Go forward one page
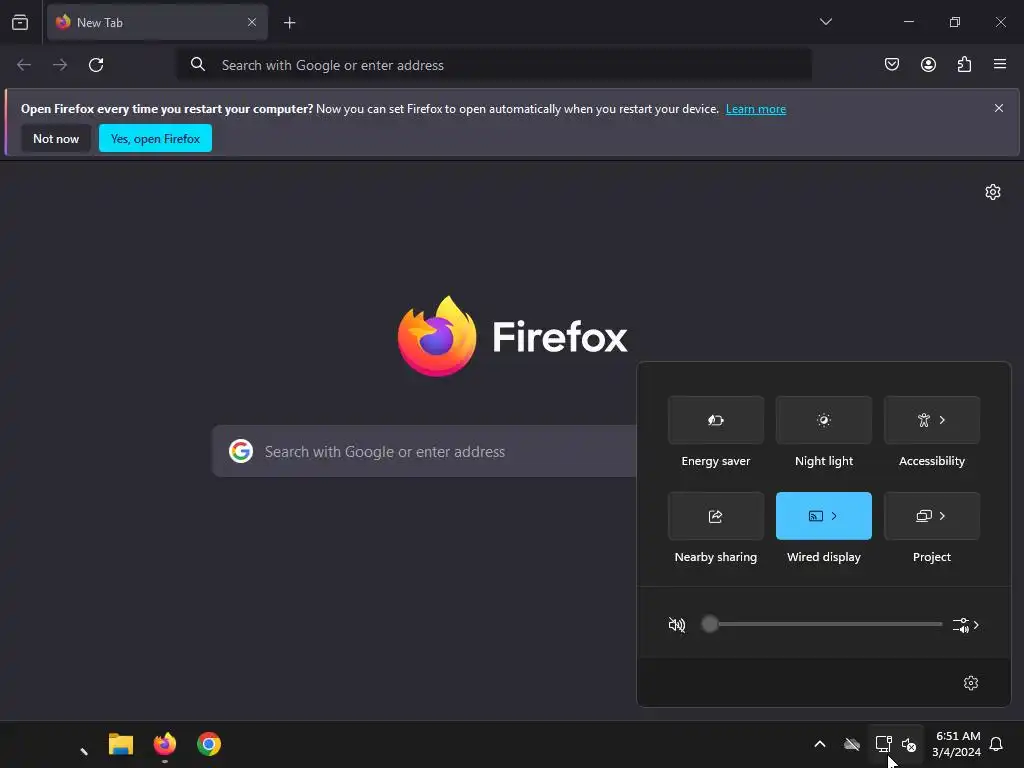 click(x=60, y=65)
